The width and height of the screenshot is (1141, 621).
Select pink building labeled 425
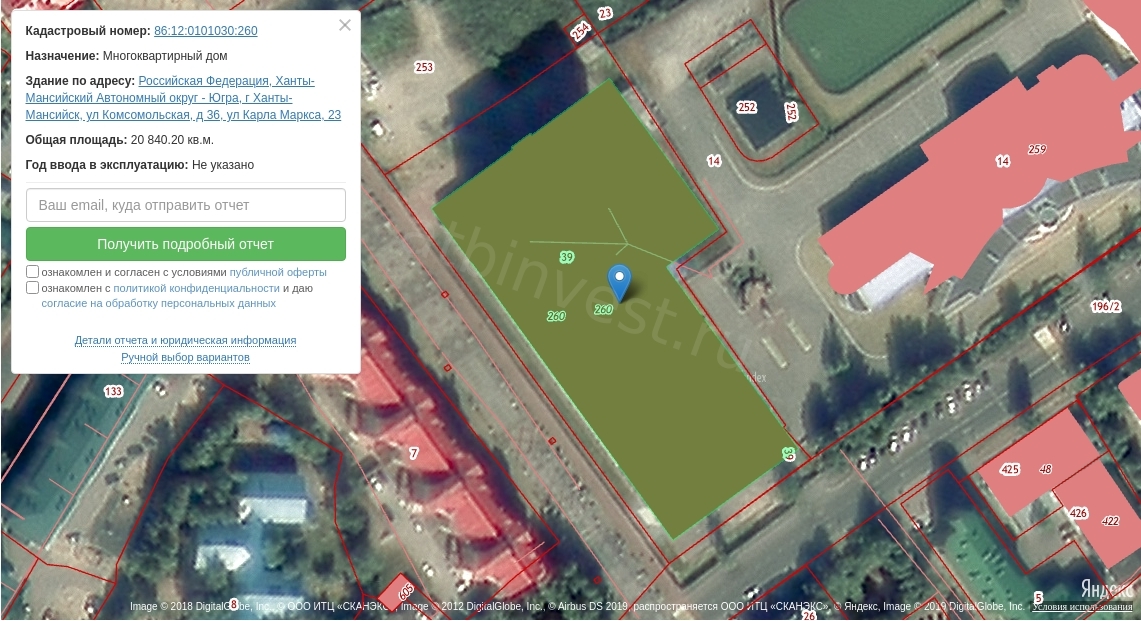click(x=1010, y=470)
